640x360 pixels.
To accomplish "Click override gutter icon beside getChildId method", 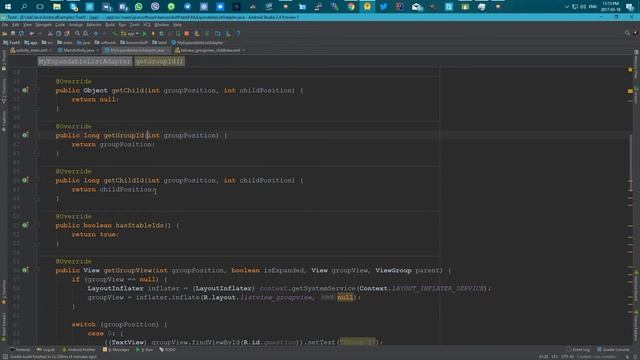I will coord(25,180).
